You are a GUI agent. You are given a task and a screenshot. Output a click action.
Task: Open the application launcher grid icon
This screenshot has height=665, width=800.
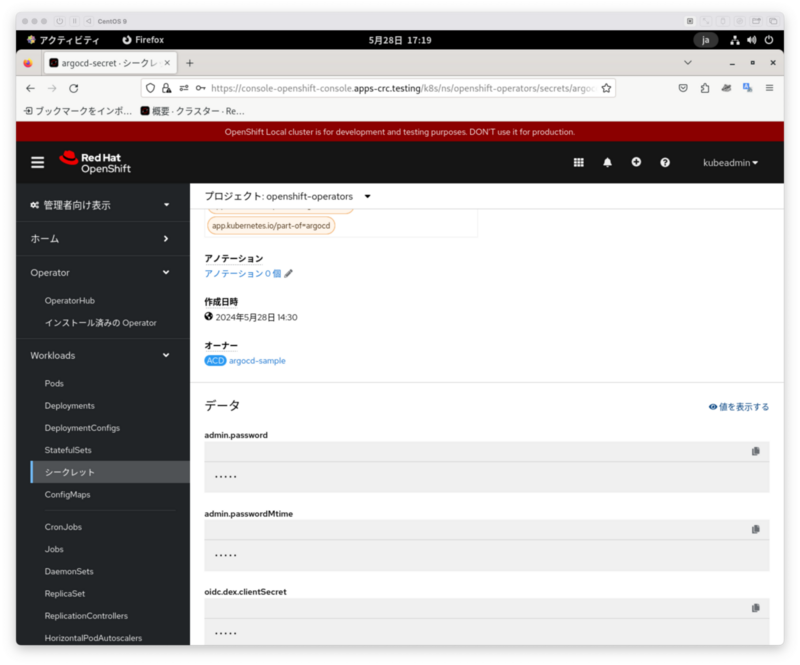click(578, 162)
